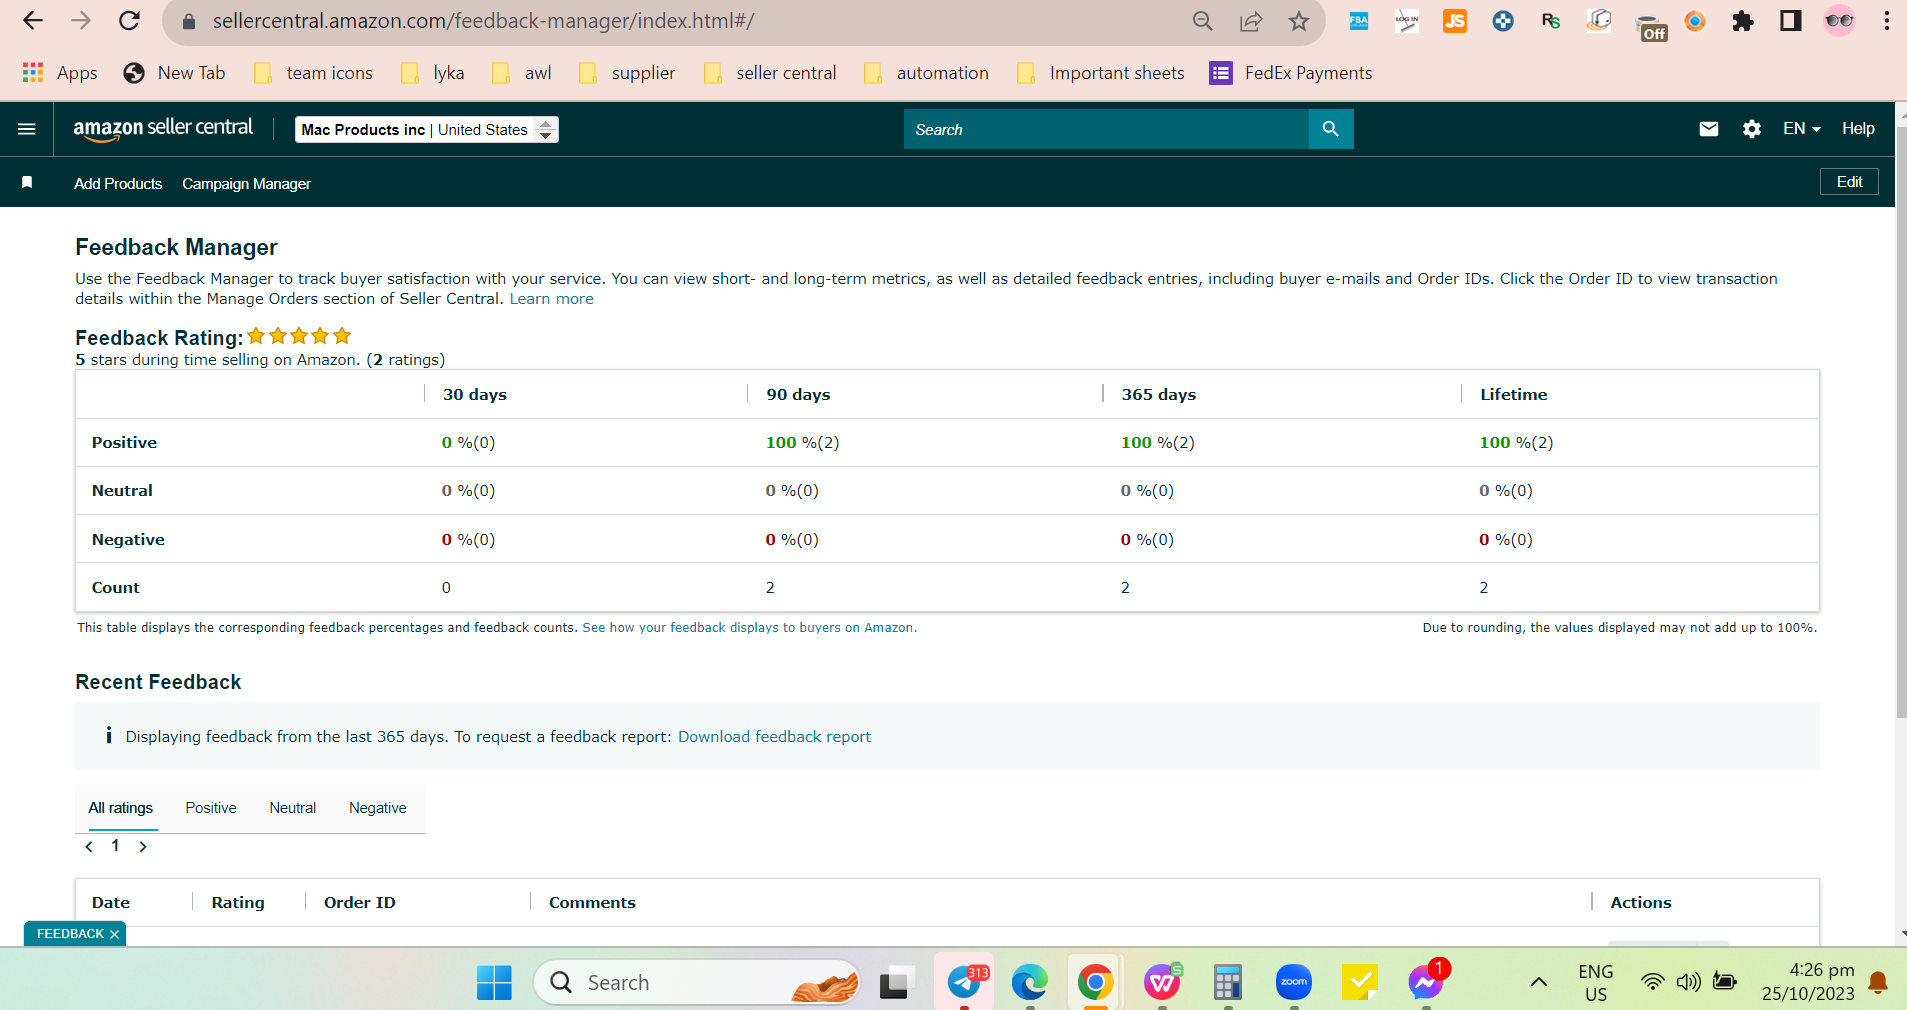This screenshot has width=1907, height=1010.
Task: Switch to the Neutral feedback tab
Action: [292, 808]
